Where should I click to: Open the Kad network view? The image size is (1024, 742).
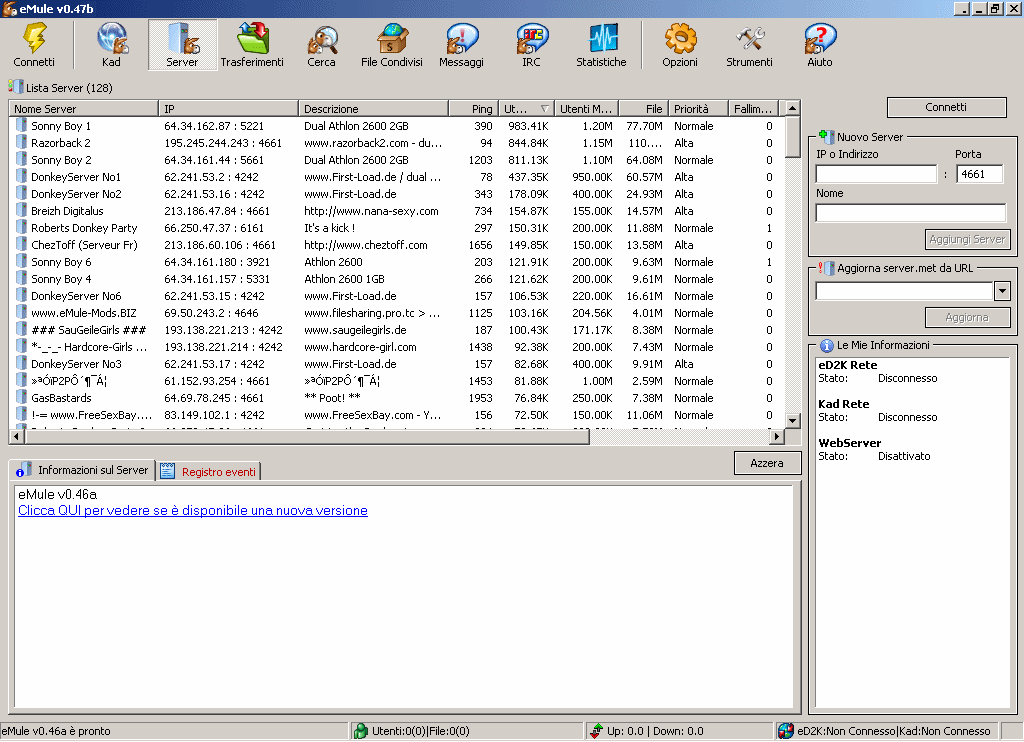[111, 45]
